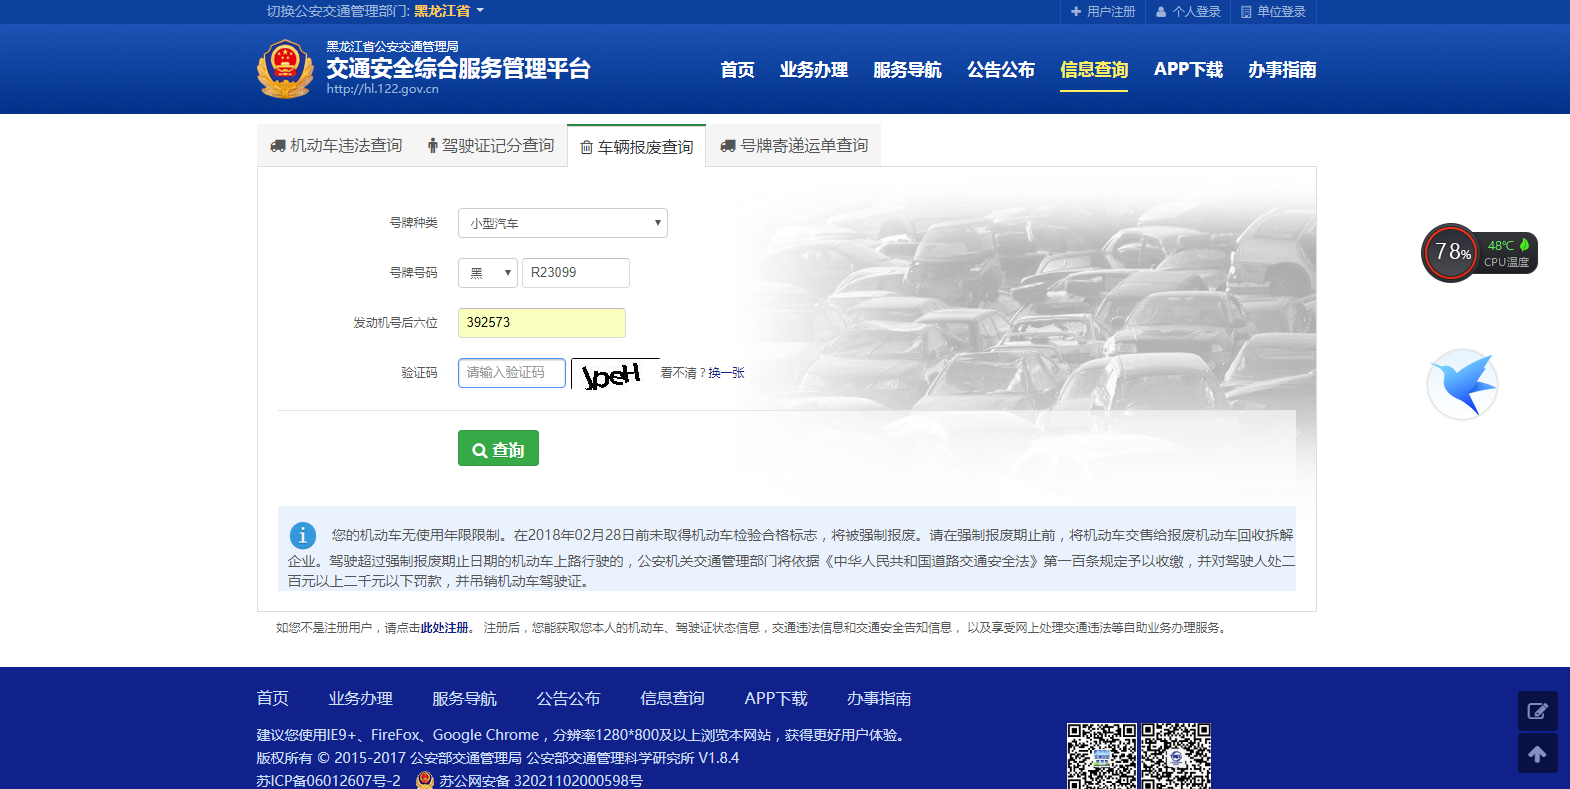Focus the 验证码 input field
Image resolution: width=1570 pixels, height=789 pixels.
tap(512, 373)
